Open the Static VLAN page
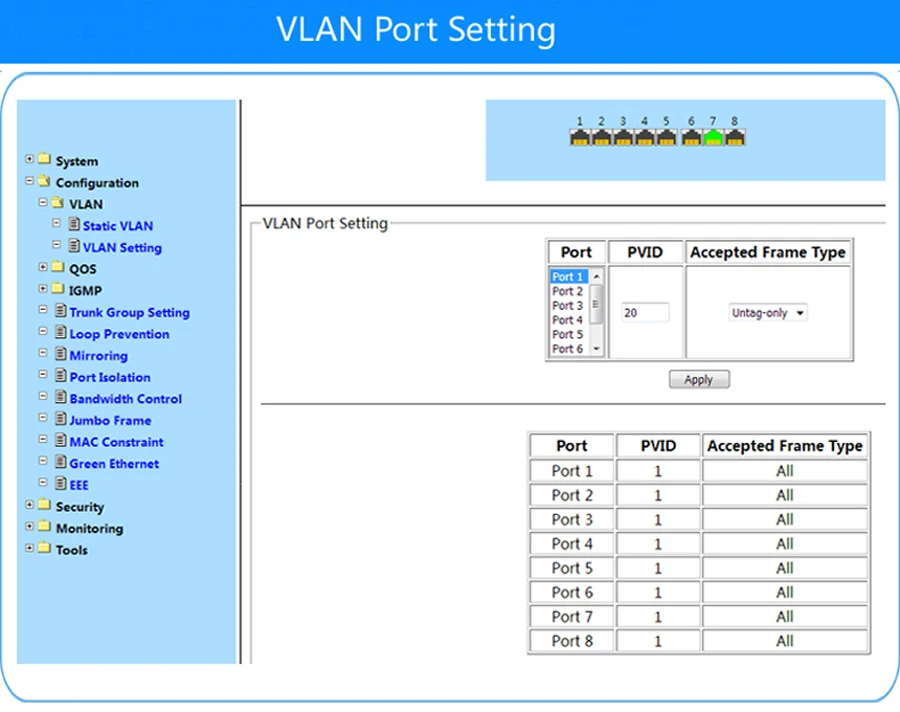This screenshot has width=900, height=712. coord(118,226)
